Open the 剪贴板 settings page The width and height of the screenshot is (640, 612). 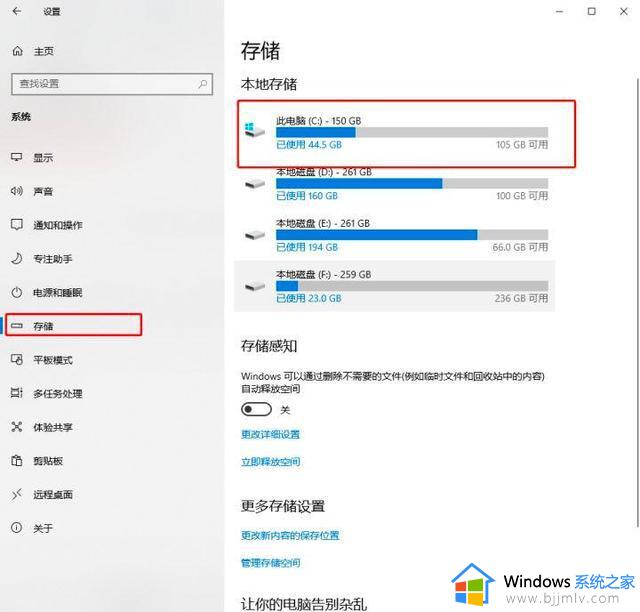[48, 461]
